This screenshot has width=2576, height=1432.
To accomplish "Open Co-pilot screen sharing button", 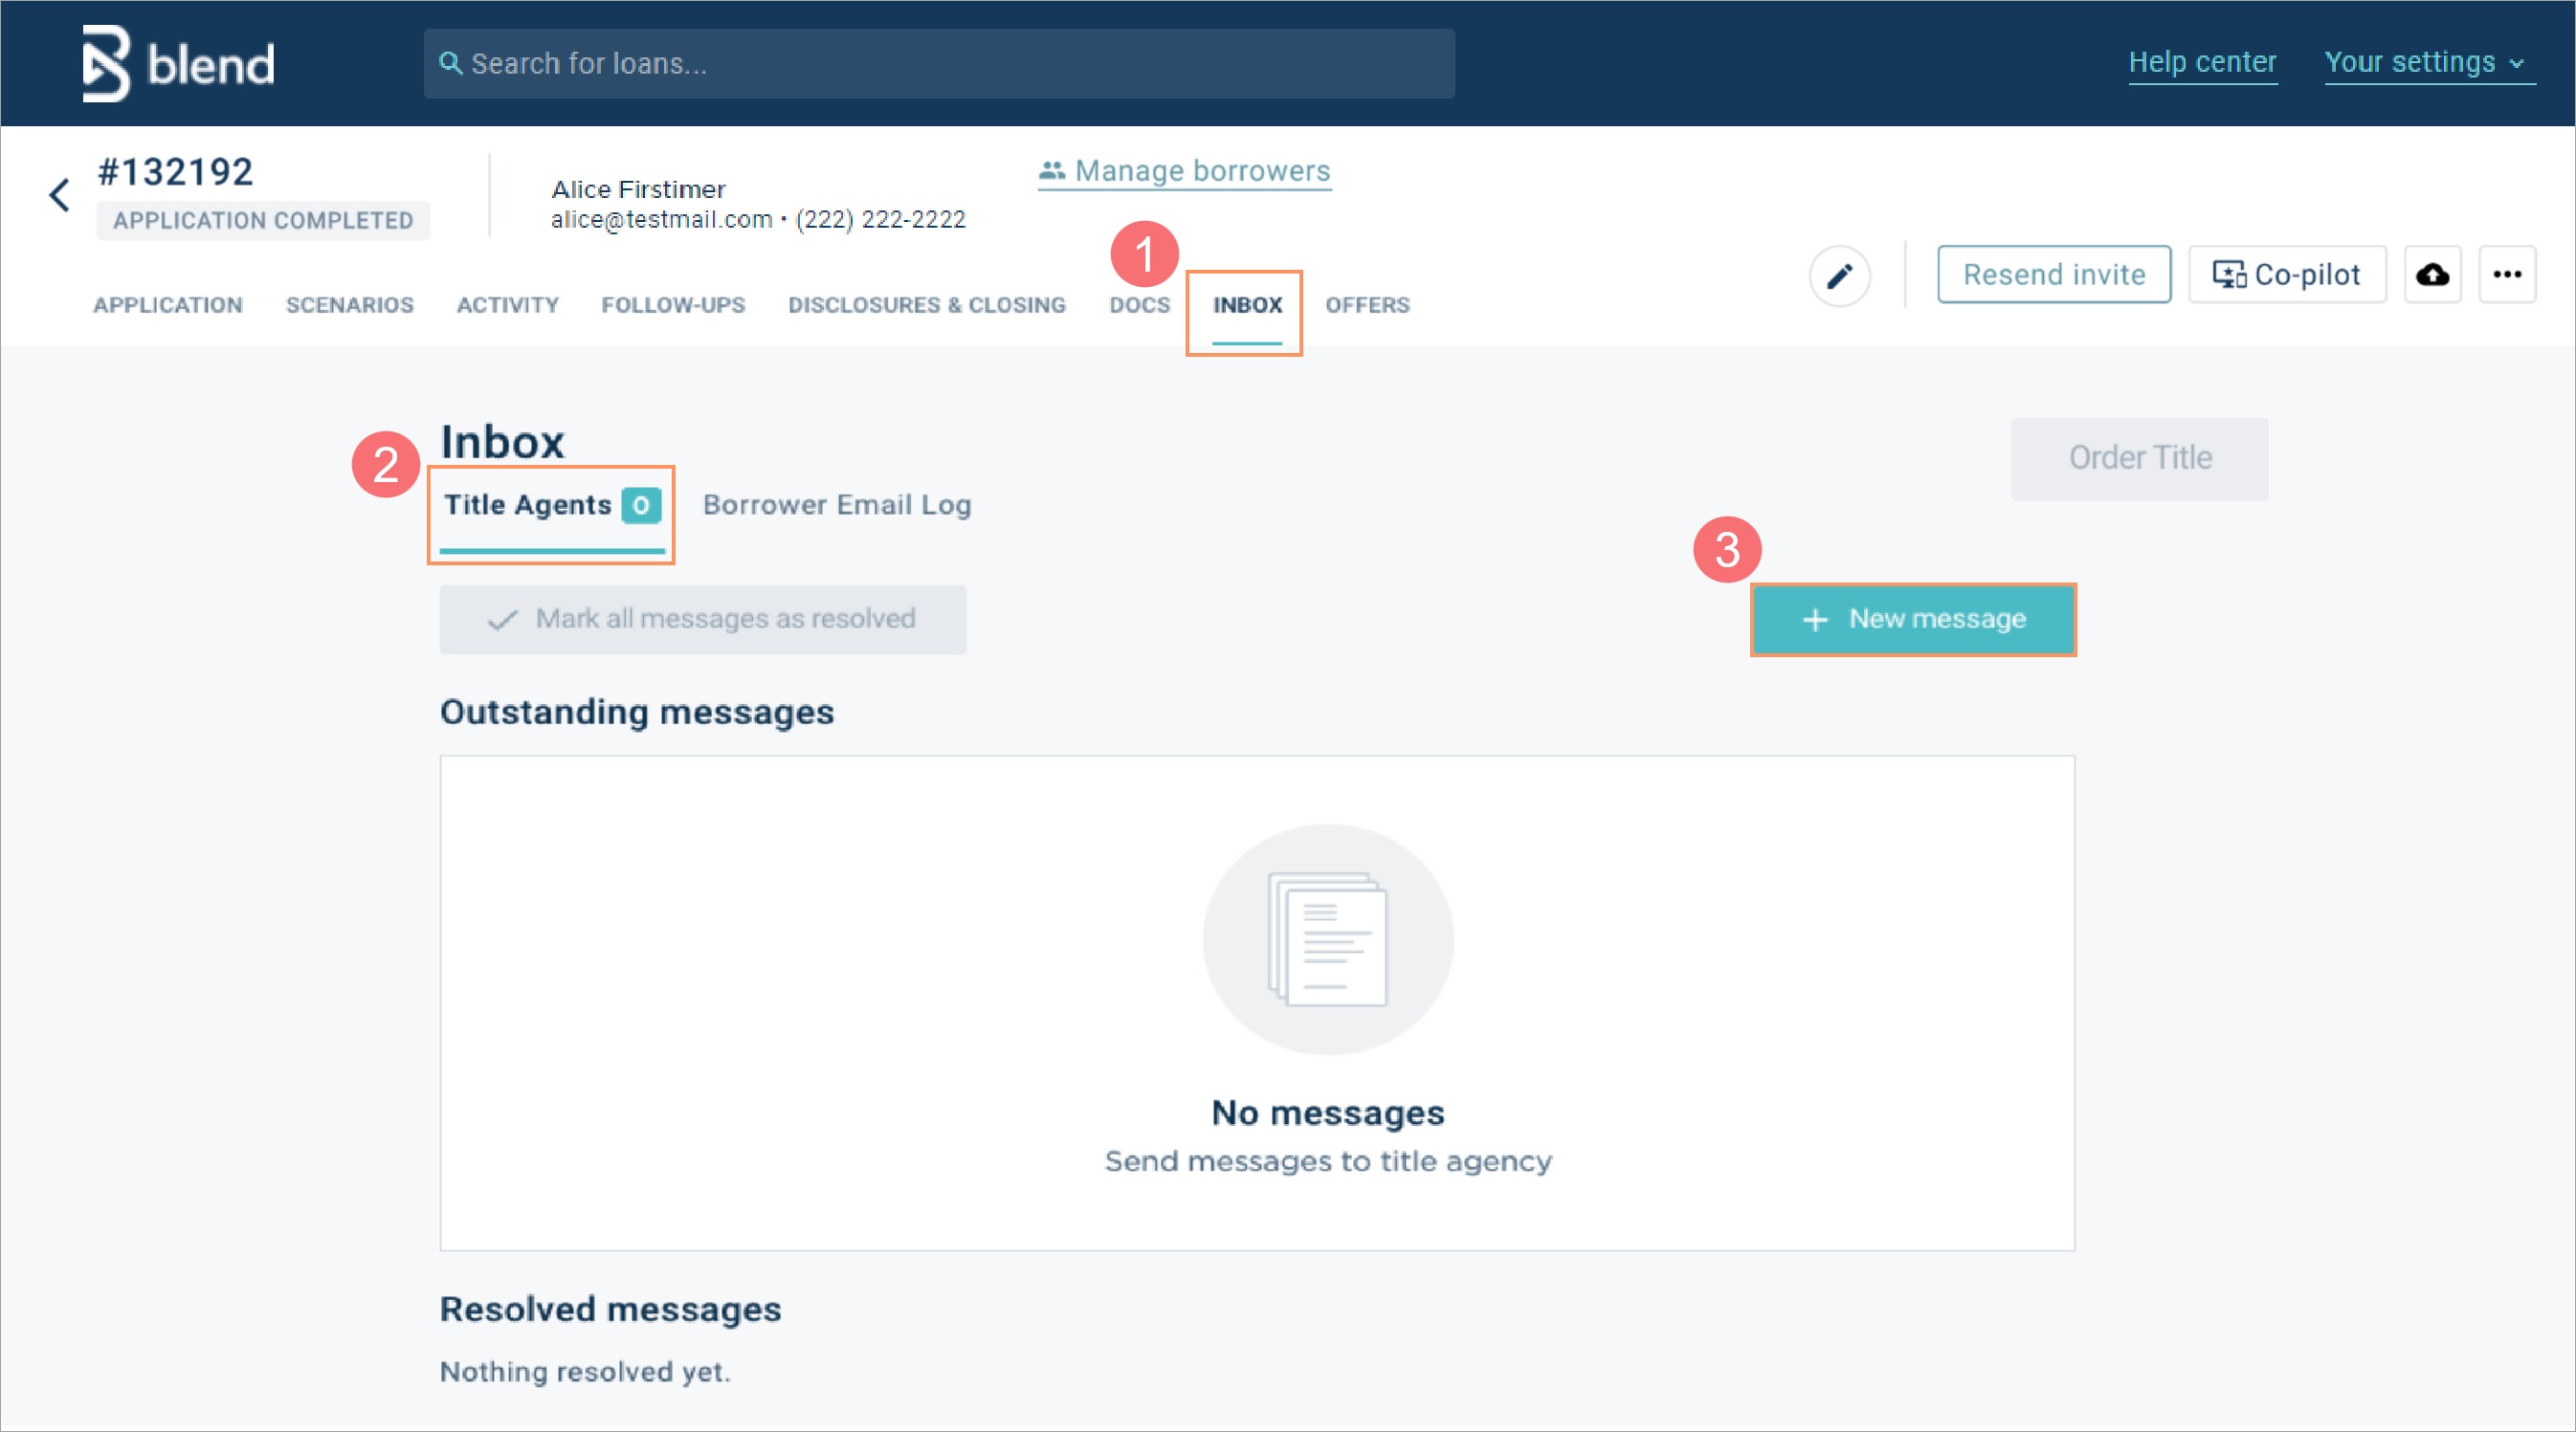I will [x=2286, y=274].
